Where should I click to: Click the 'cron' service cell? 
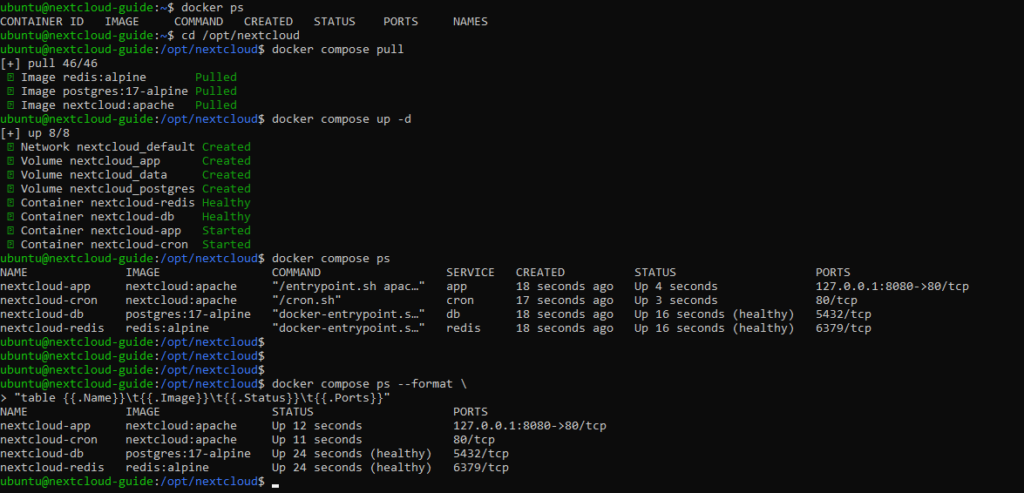[x=460, y=300]
